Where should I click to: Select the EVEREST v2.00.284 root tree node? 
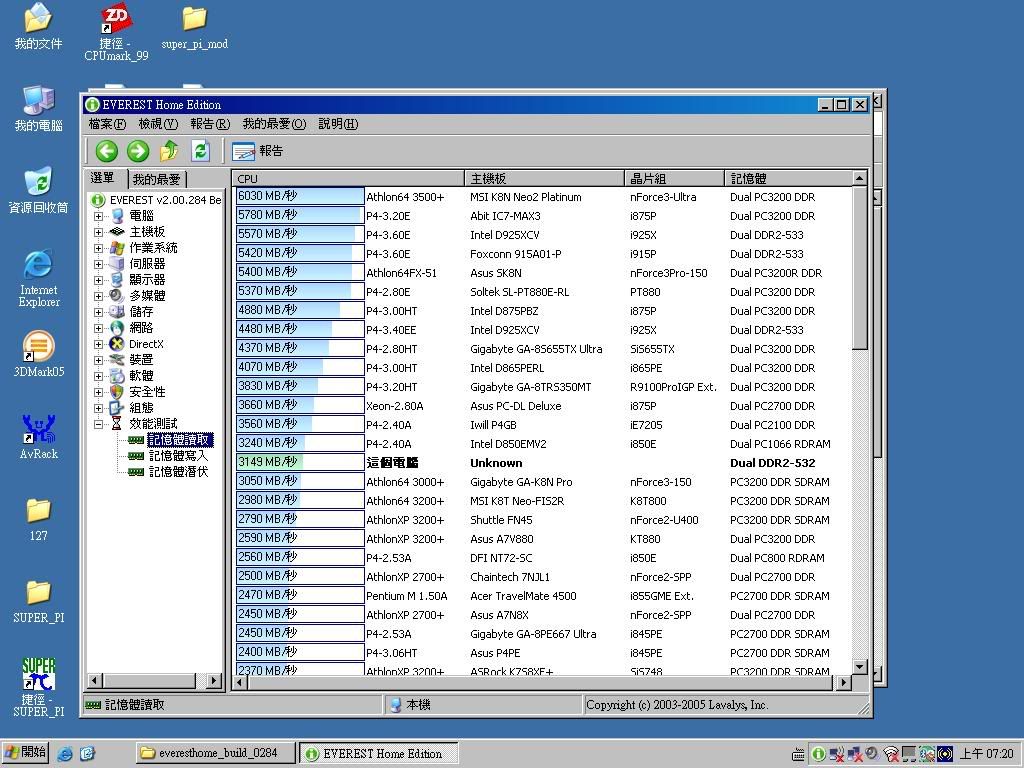coord(165,200)
